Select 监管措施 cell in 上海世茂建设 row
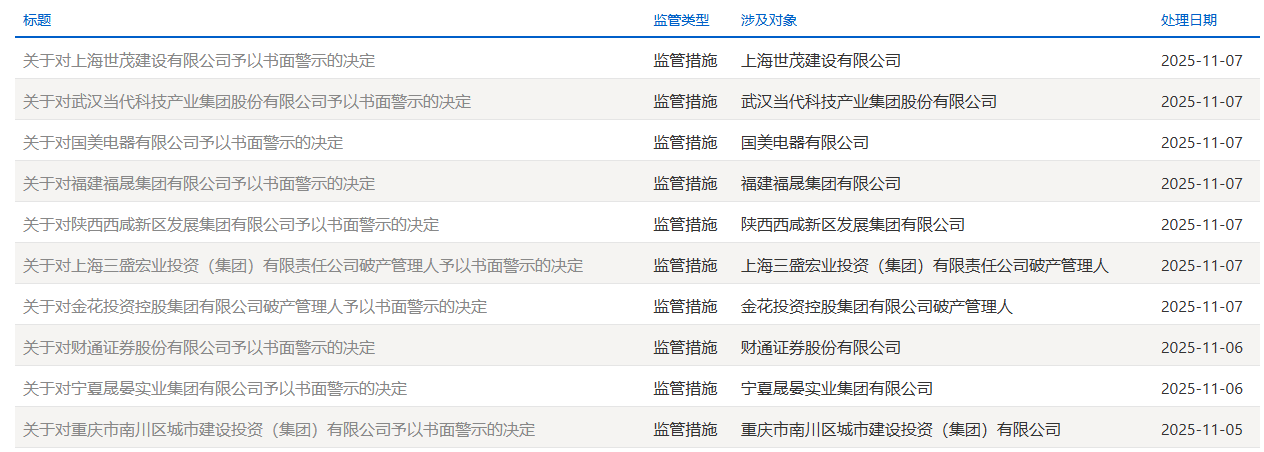The height and width of the screenshot is (452, 1264). pos(685,60)
